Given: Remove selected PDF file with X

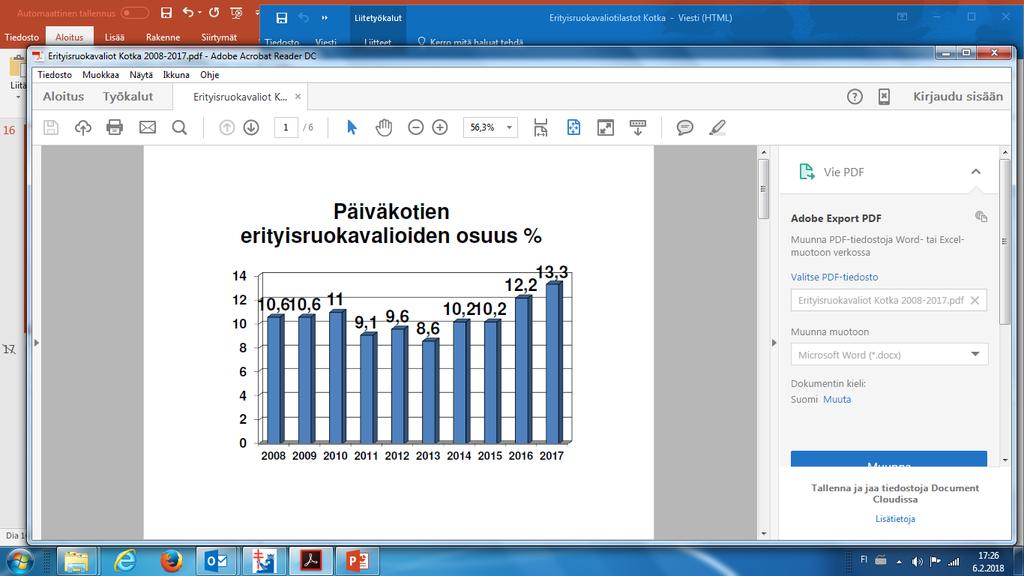Looking at the screenshot, I should click(x=974, y=300).
